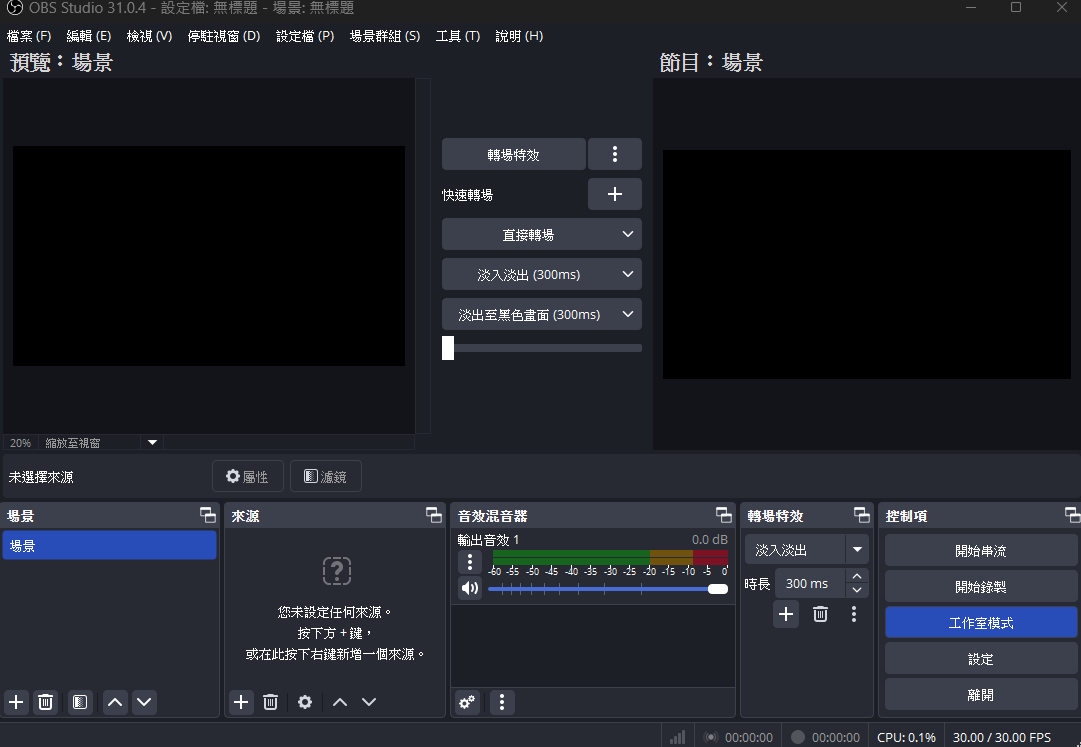Add a new source with plus icon
Screen dimensions: 1081x747
click(241, 702)
